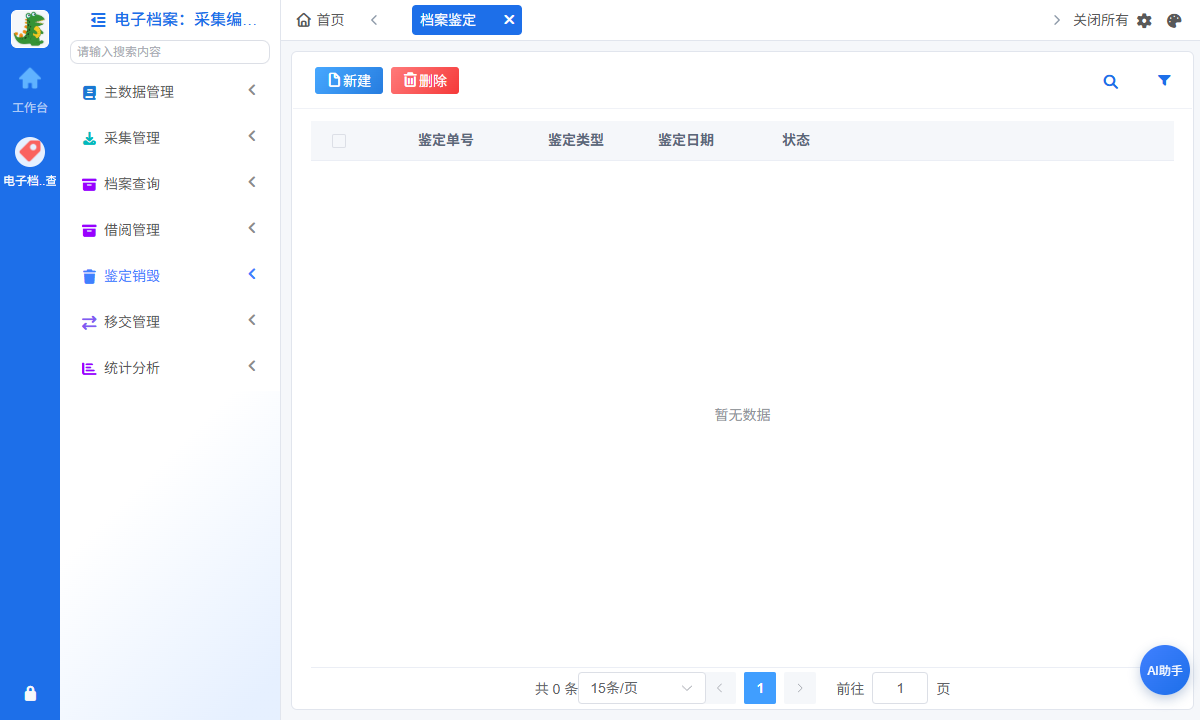The image size is (1200, 720).
Task: Collapse sidebar with the menu fold icon
Action: click(98, 19)
